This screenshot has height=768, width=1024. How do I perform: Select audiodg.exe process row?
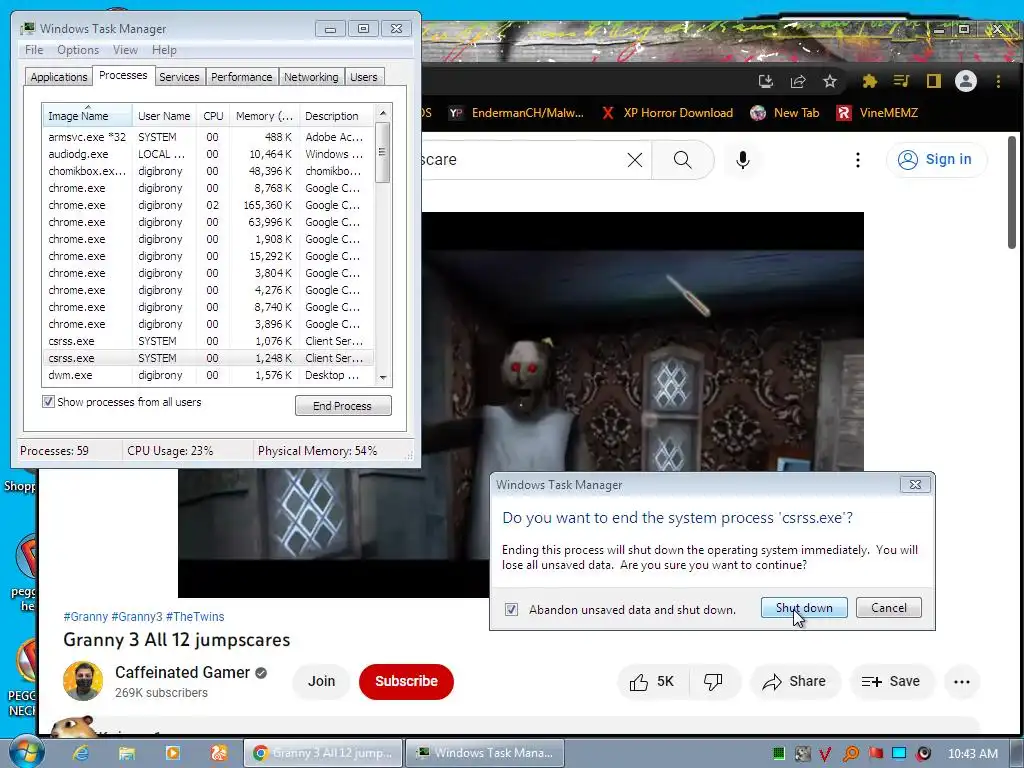(208, 154)
